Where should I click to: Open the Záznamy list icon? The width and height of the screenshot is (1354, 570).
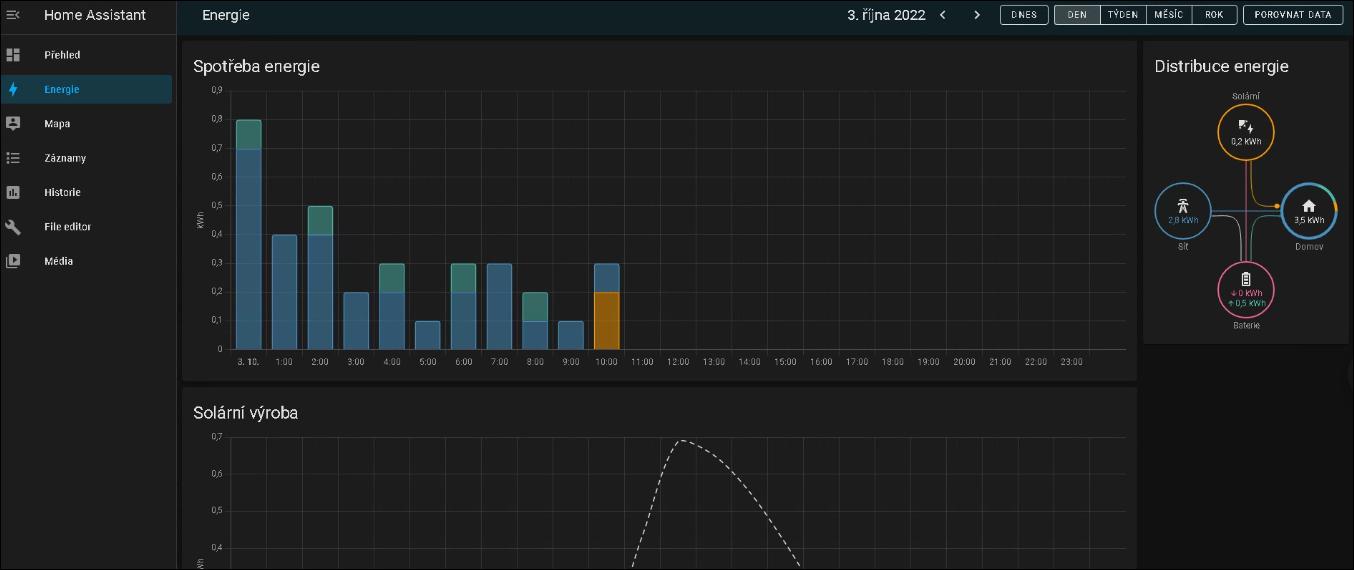(x=14, y=158)
